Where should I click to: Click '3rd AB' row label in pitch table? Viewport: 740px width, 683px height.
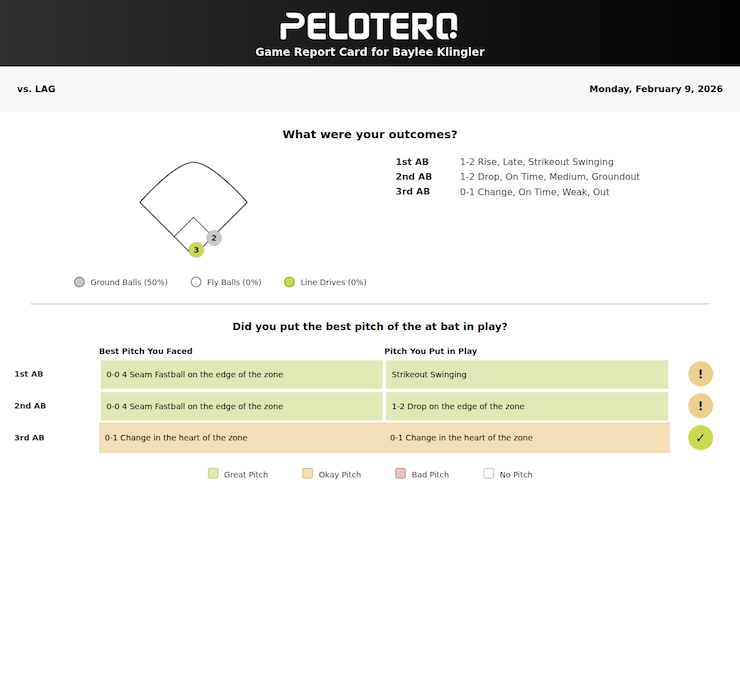29,438
